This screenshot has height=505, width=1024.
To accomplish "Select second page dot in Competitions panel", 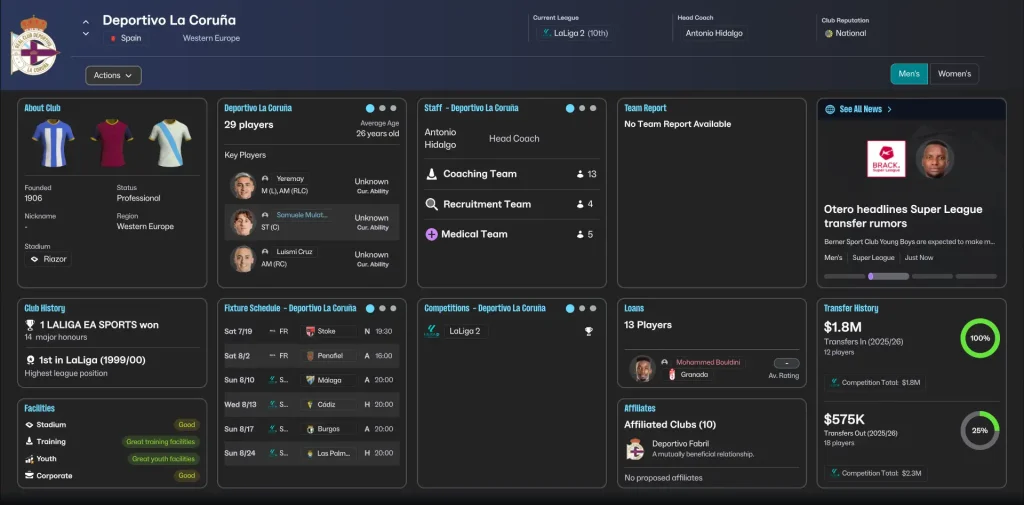I will pyautogui.click(x=583, y=308).
